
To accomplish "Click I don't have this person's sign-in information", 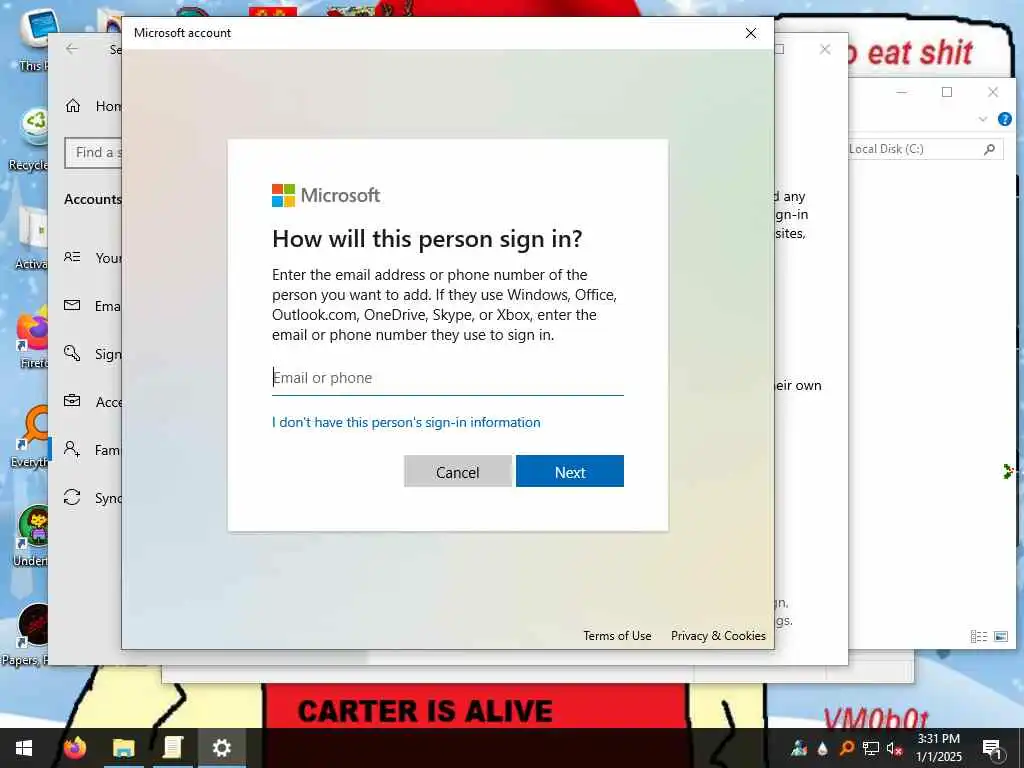I will (x=406, y=423).
